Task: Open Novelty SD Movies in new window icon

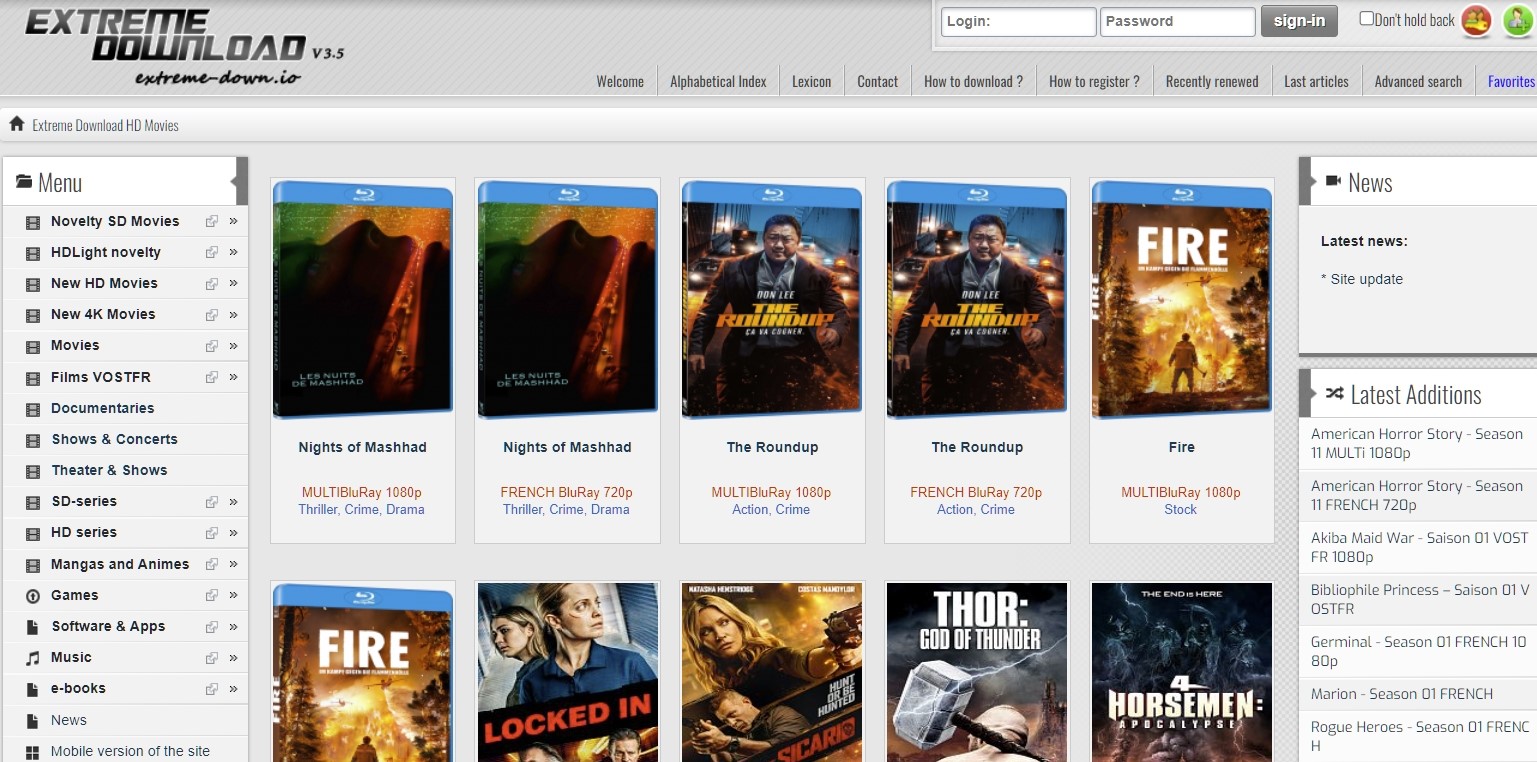Action: point(211,222)
